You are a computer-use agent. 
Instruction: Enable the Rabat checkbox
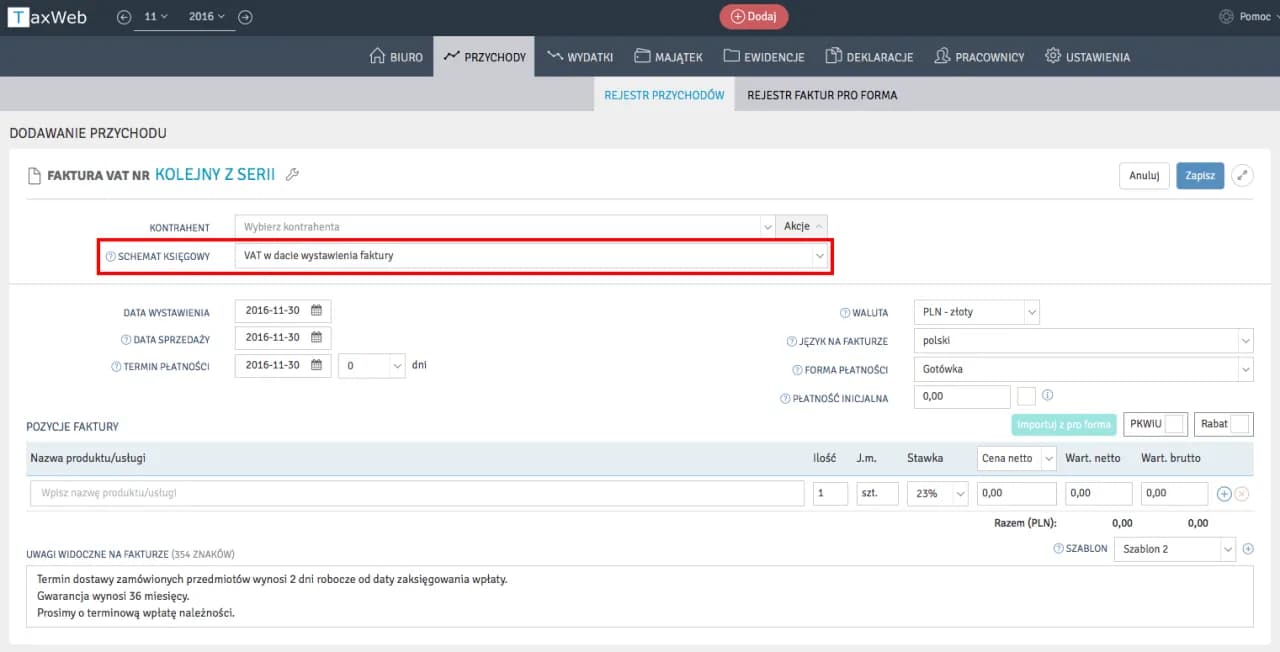[x=1239, y=424]
